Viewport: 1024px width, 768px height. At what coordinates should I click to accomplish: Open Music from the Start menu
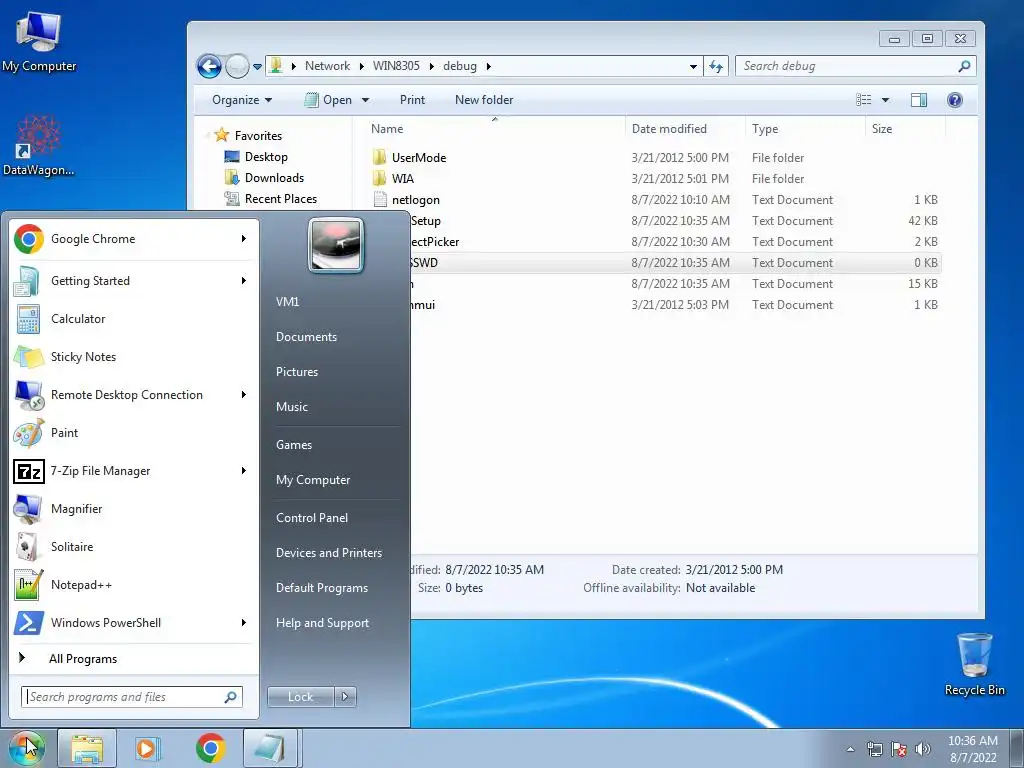pyautogui.click(x=291, y=407)
